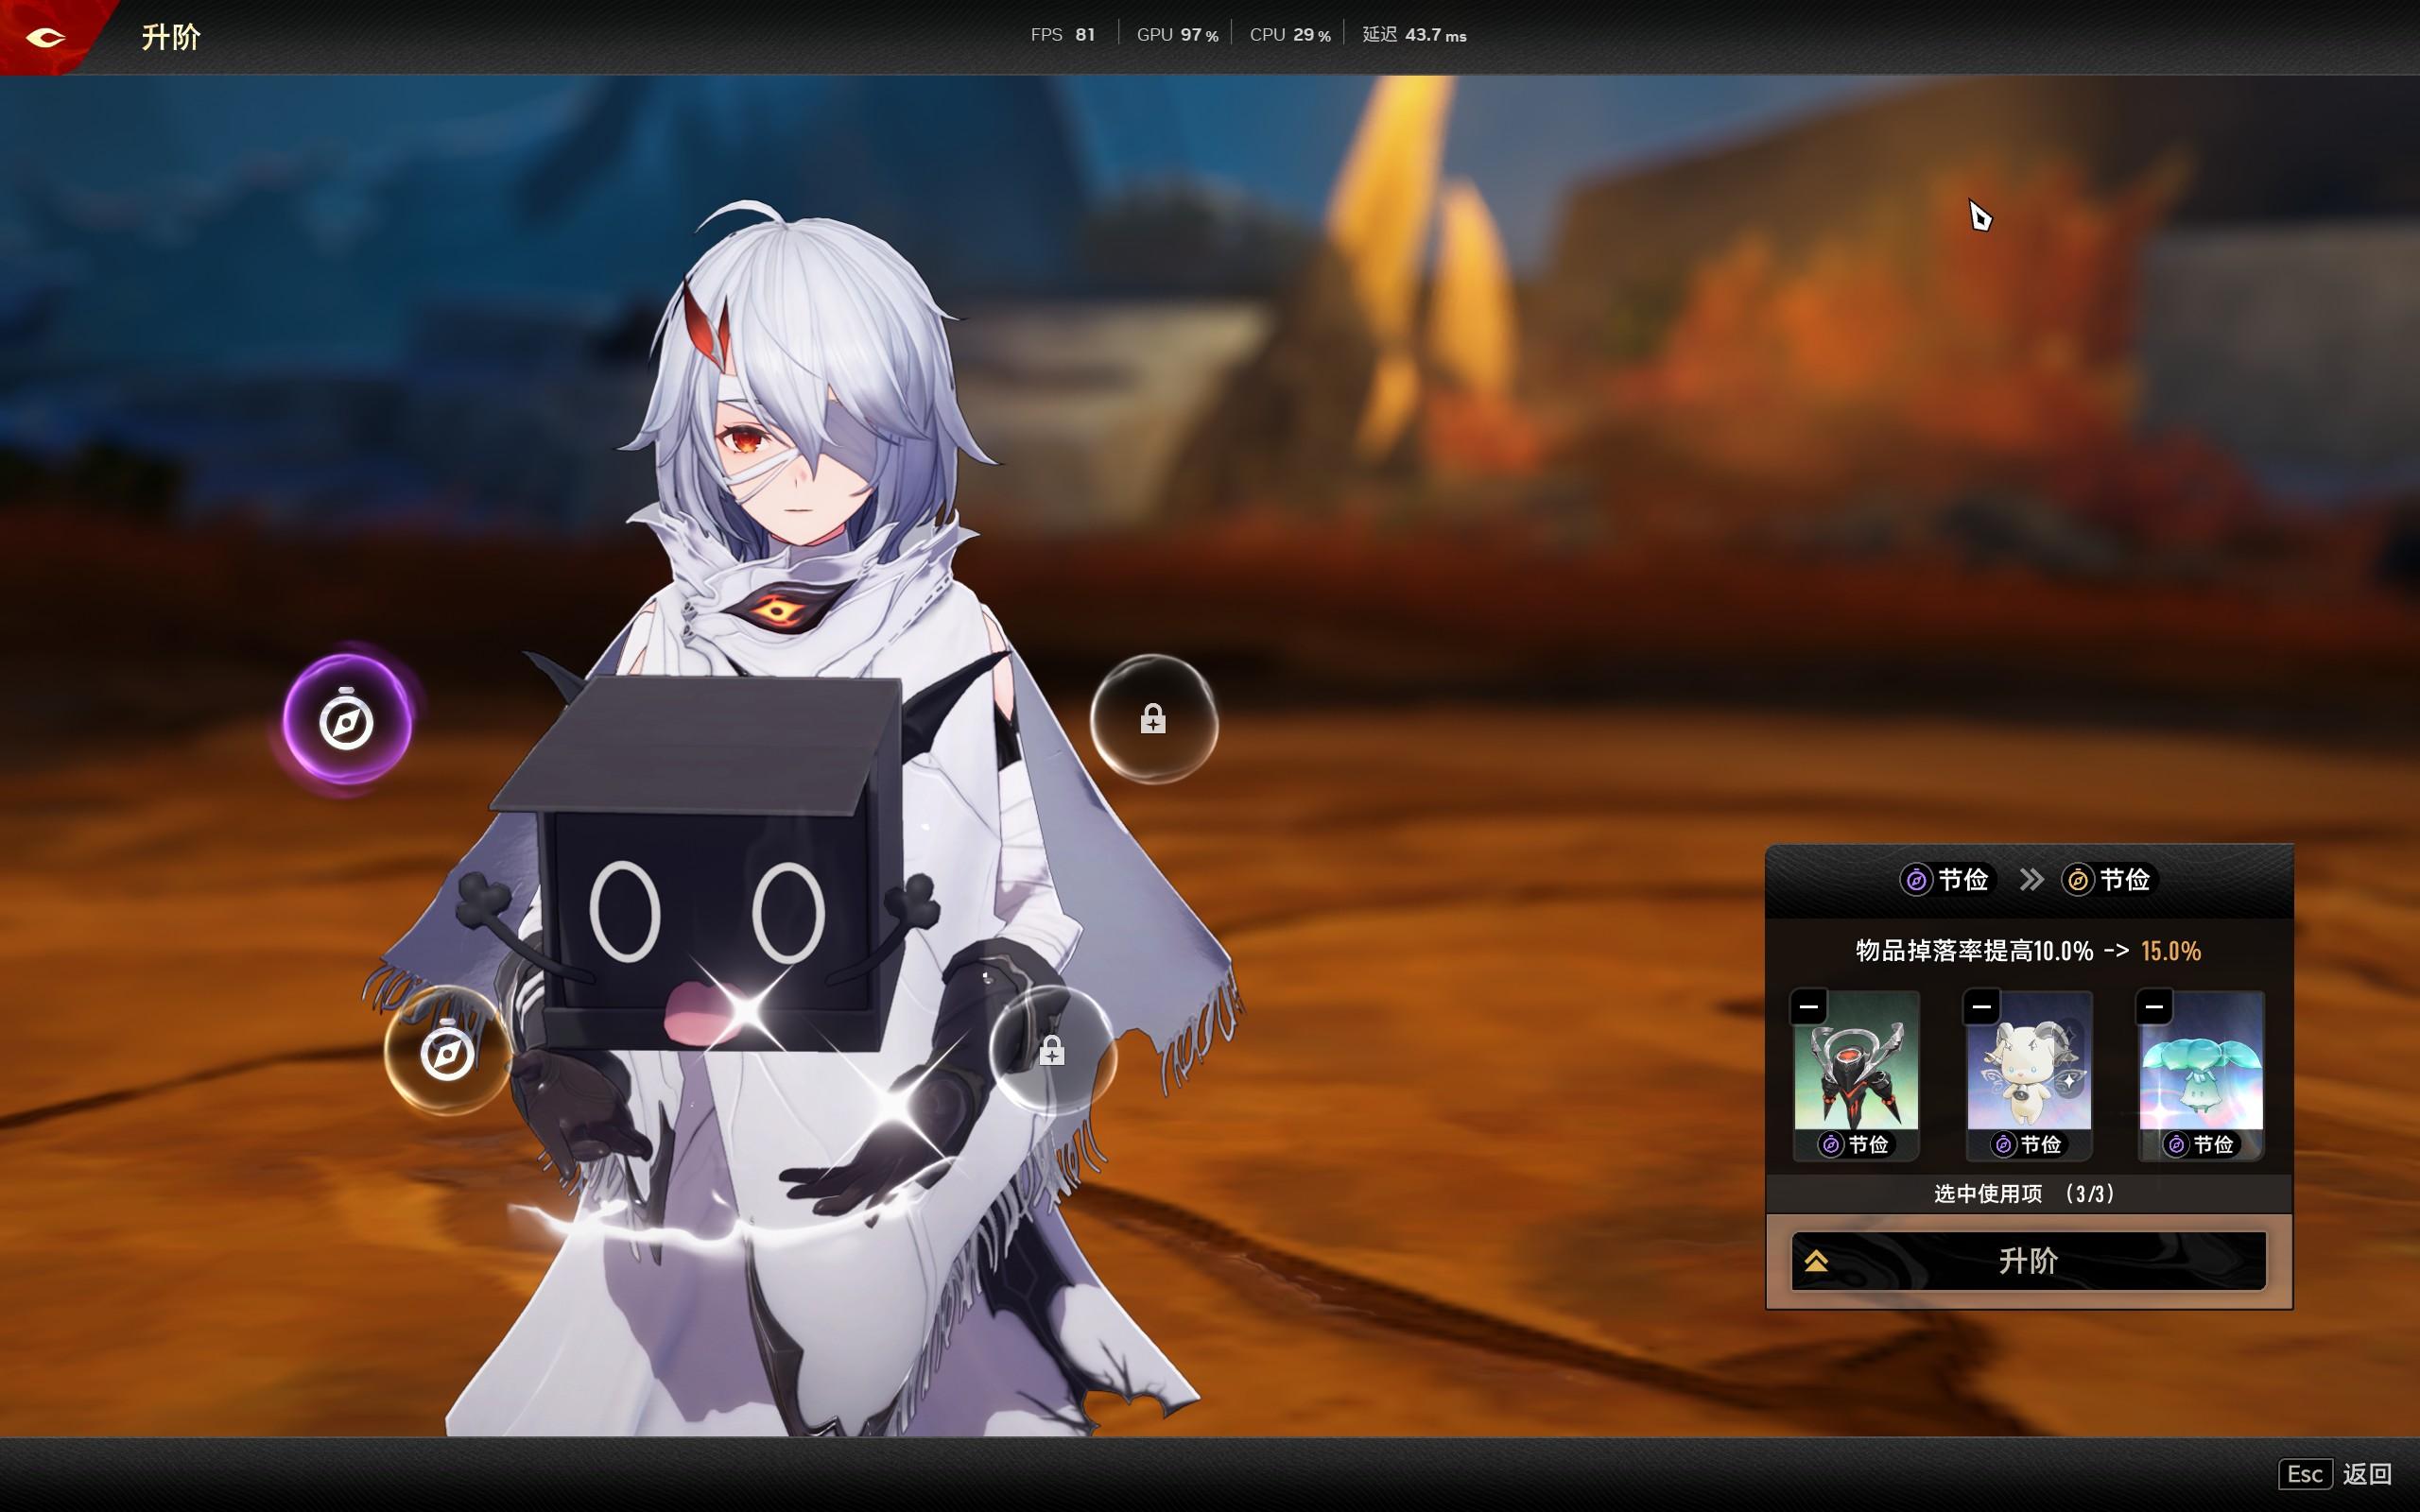Select the white goat creature thumbnail
This screenshot has width=2420, height=1512.
click(2028, 1068)
